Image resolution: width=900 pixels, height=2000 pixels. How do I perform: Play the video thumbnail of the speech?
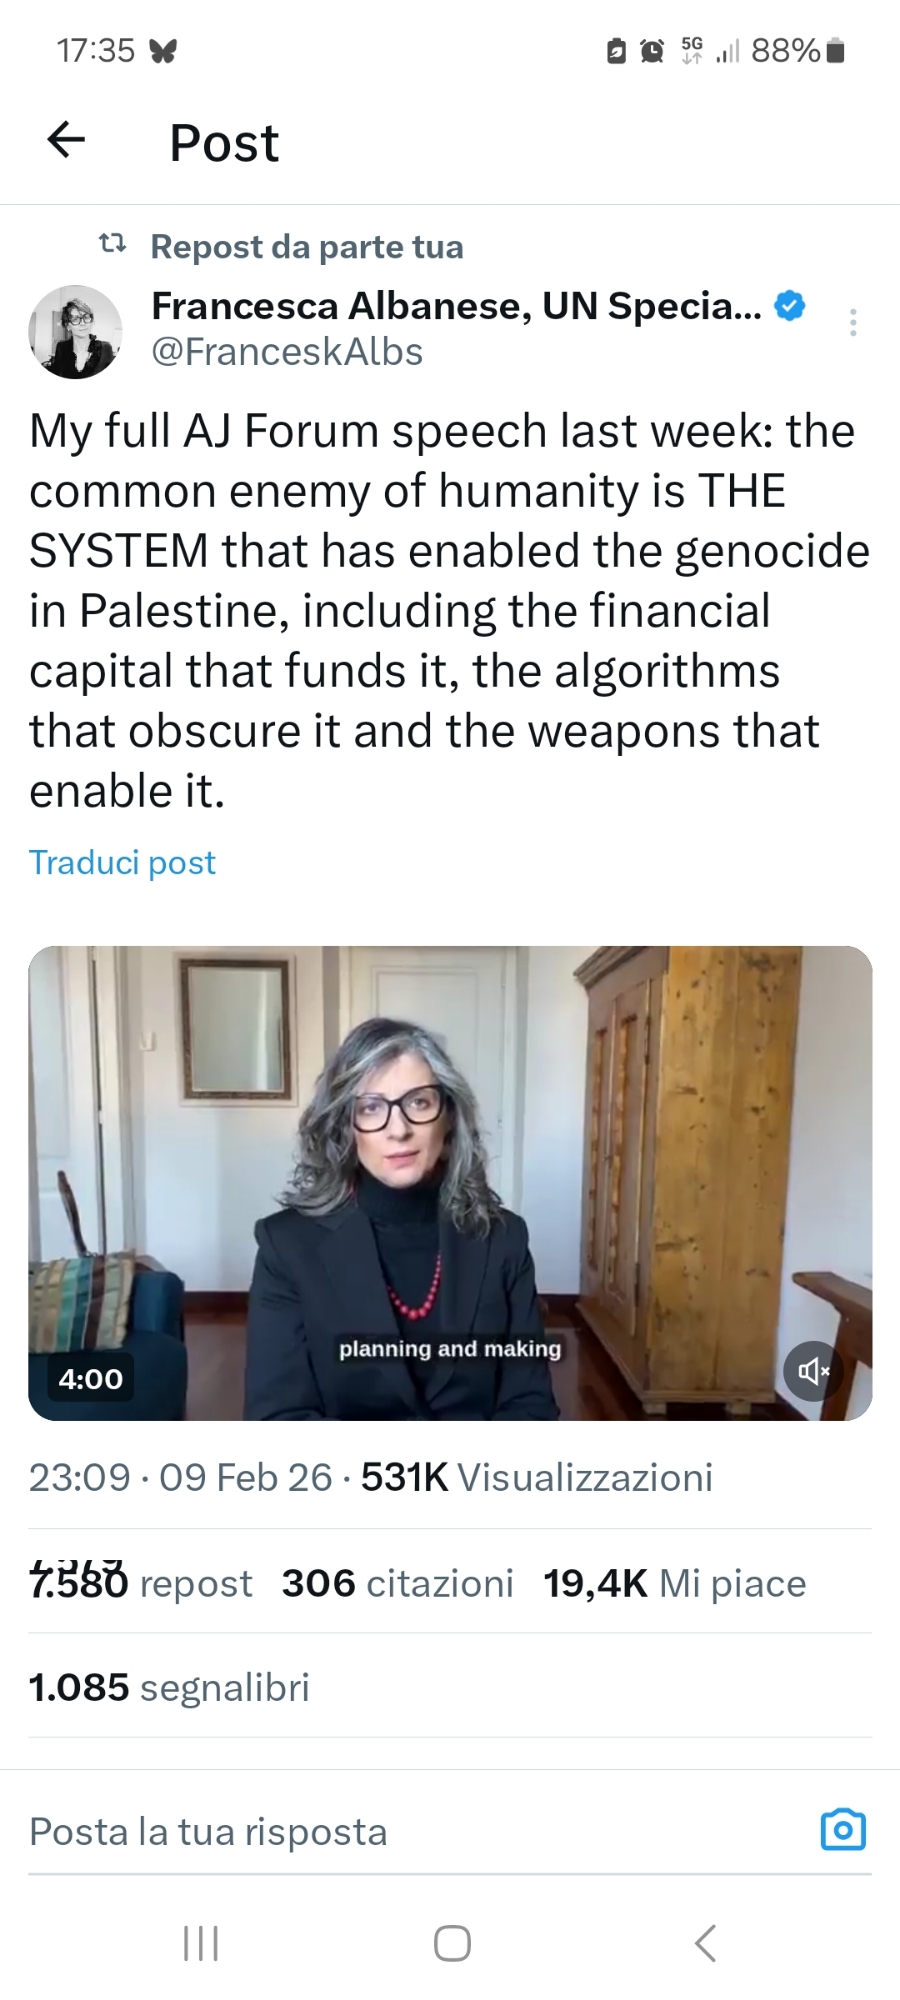(x=450, y=1183)
